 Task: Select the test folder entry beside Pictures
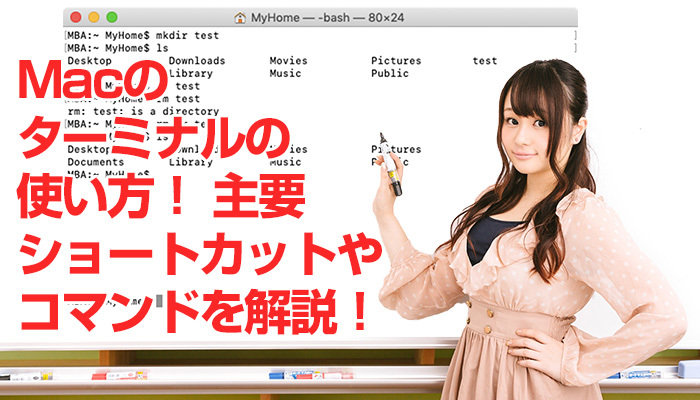pos(485,61)
